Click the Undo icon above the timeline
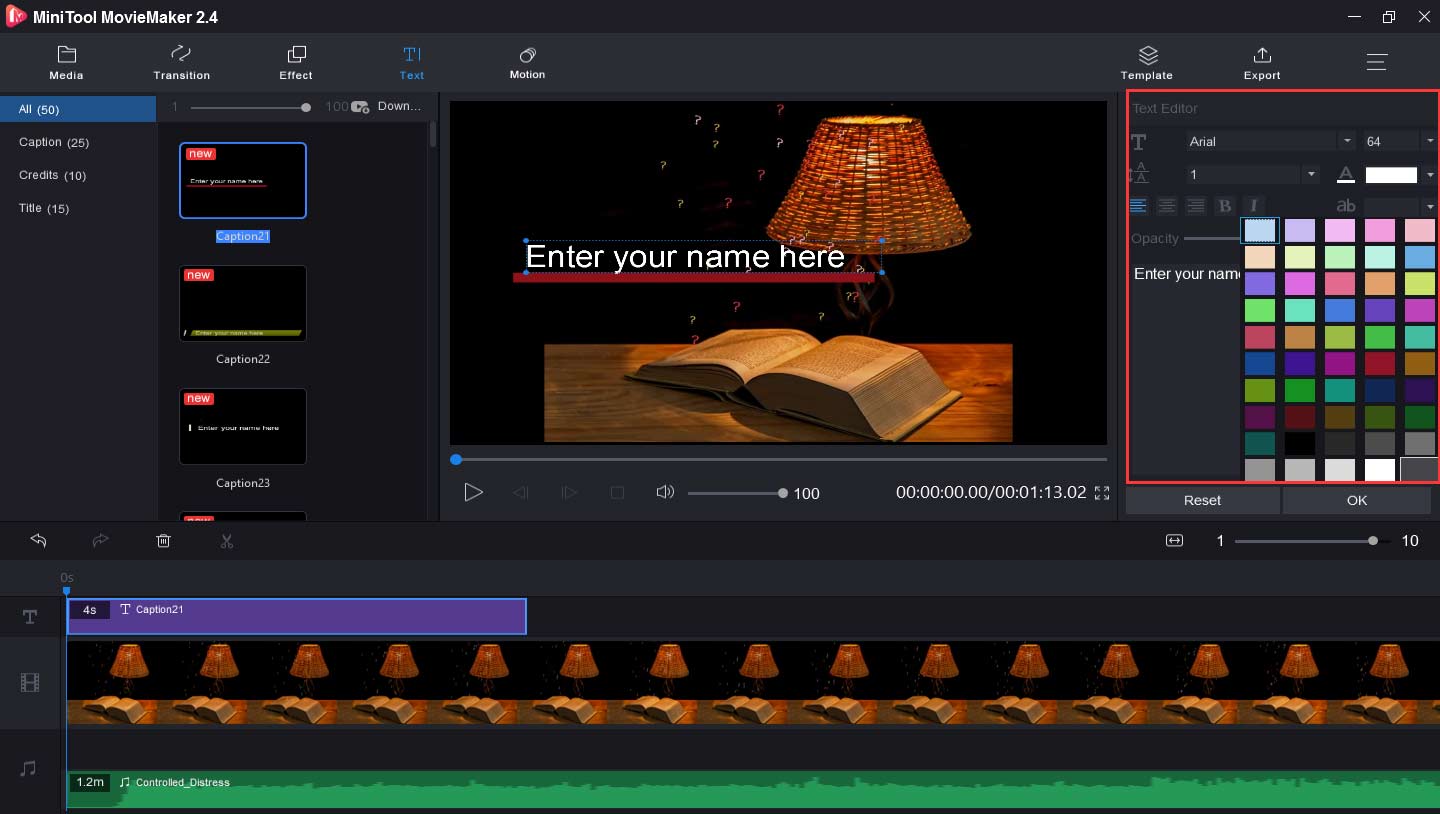The width and height of the screenshot is (1440, 814). point(38,541)
